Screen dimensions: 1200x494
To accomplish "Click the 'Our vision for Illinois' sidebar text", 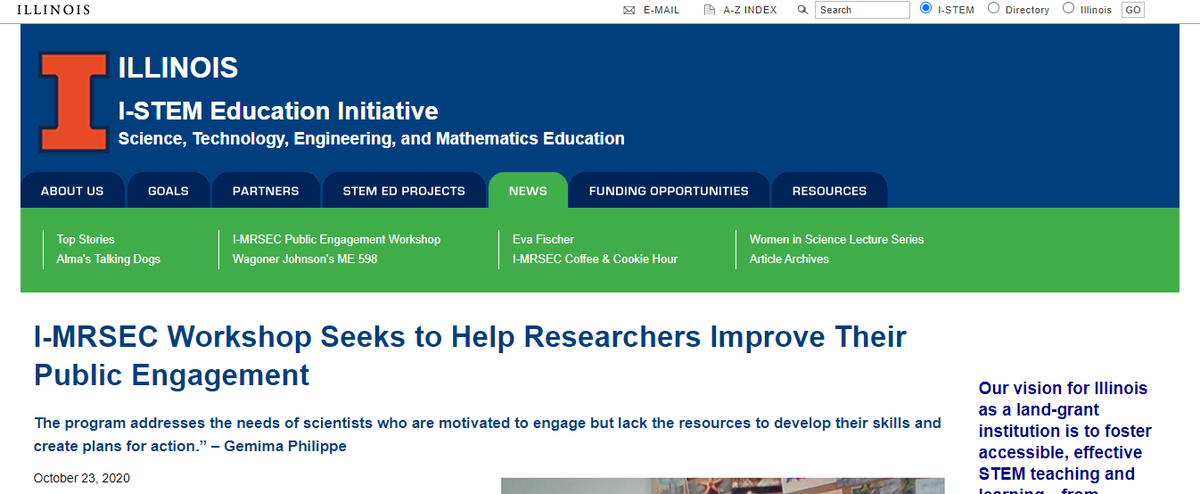I will [x=1065, y=438].
